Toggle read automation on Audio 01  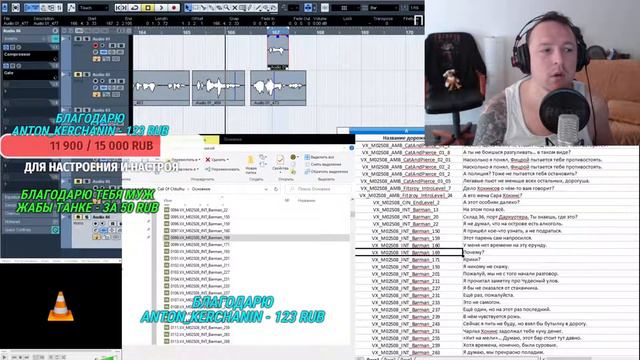(x=113, y=45)
